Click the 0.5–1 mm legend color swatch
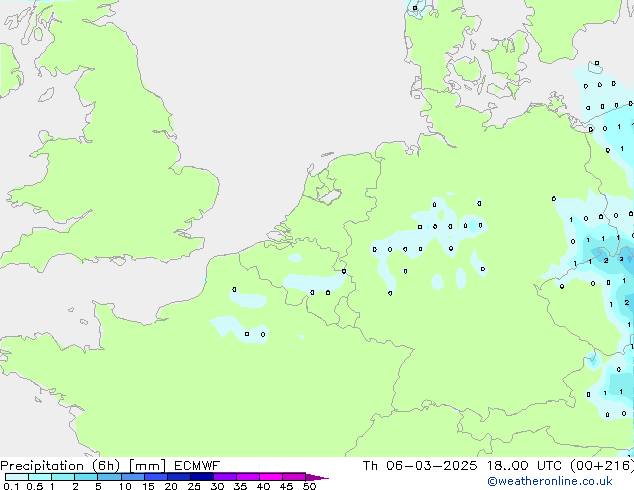This screenshot has height=490, width=634. point(40,477)
